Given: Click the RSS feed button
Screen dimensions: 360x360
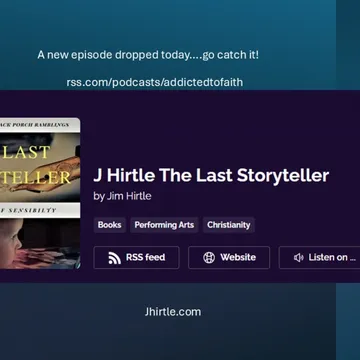Looking at the screenshot, I should pos(136,257).
